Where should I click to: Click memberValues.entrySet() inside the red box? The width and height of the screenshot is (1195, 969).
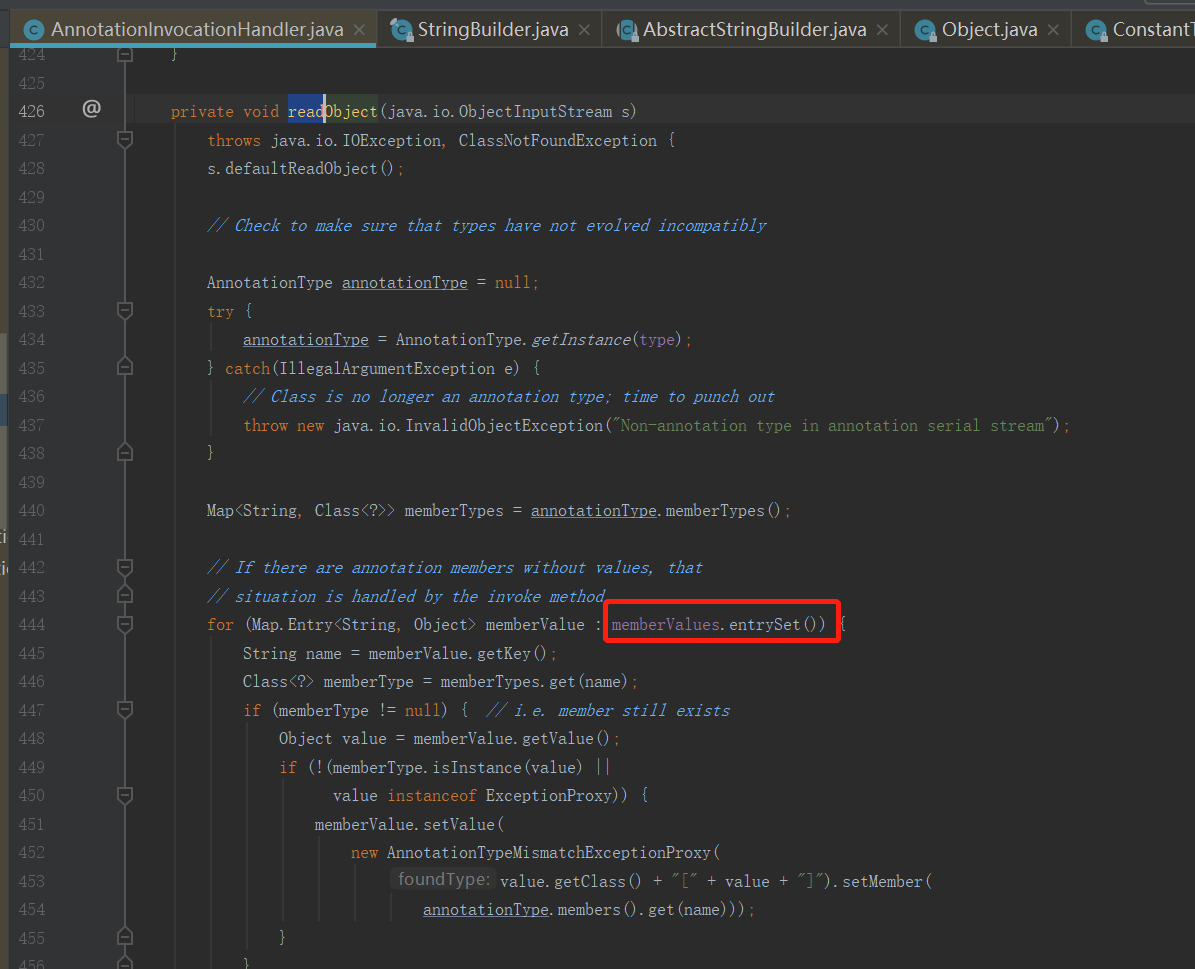[718, 625]
